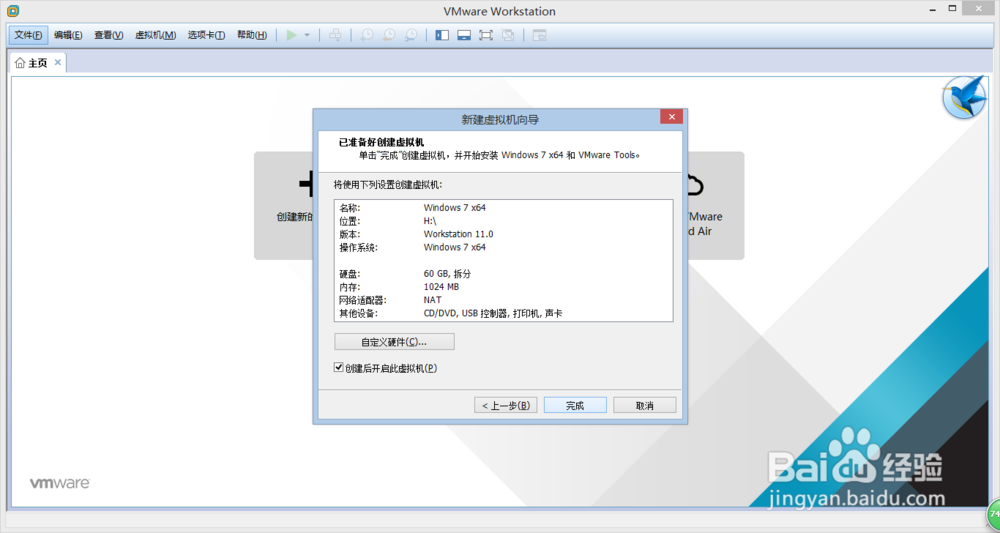
Task: Open the 查看(V) menu
Action: coord(108,35)
